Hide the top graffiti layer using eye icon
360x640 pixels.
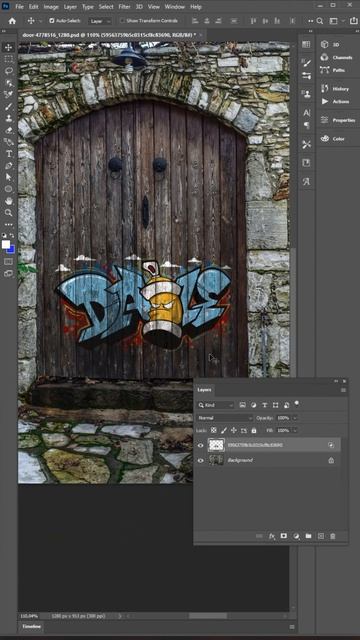200,445
